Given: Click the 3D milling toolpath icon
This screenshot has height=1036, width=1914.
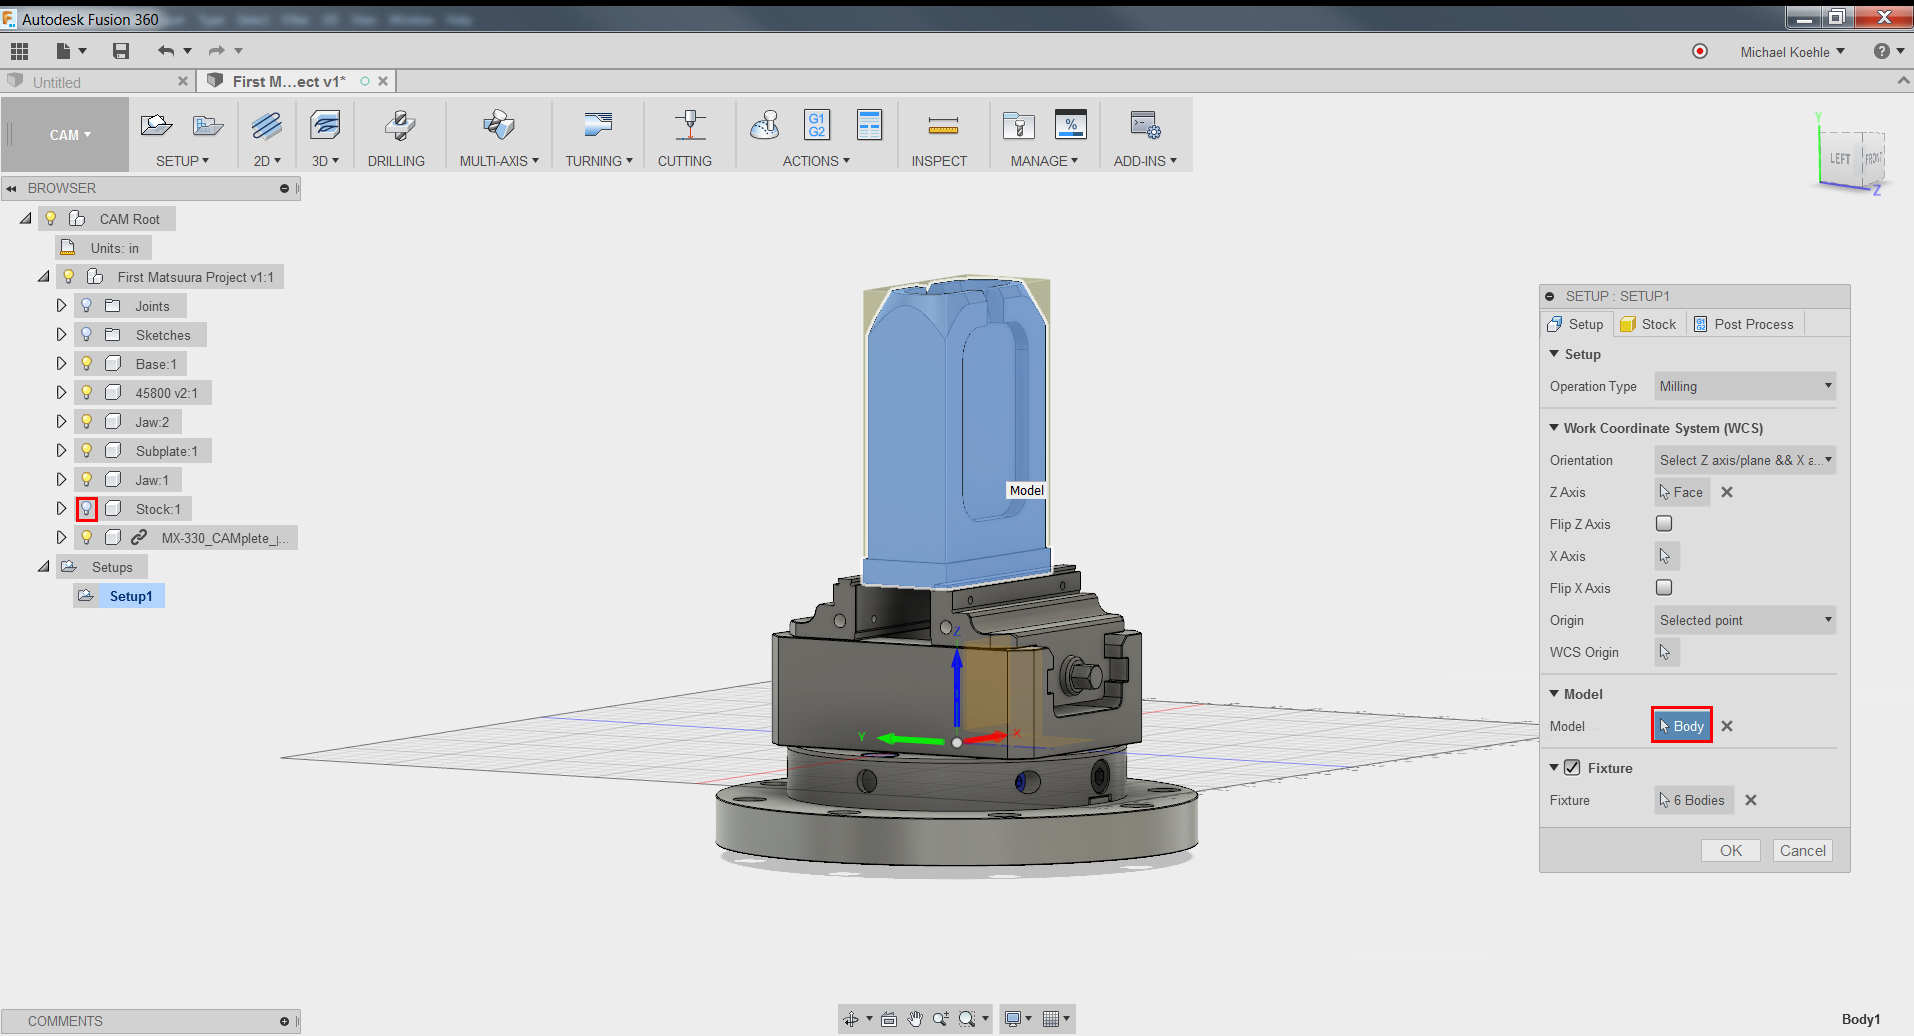Looking at the screenshot, I should point(325,125).
